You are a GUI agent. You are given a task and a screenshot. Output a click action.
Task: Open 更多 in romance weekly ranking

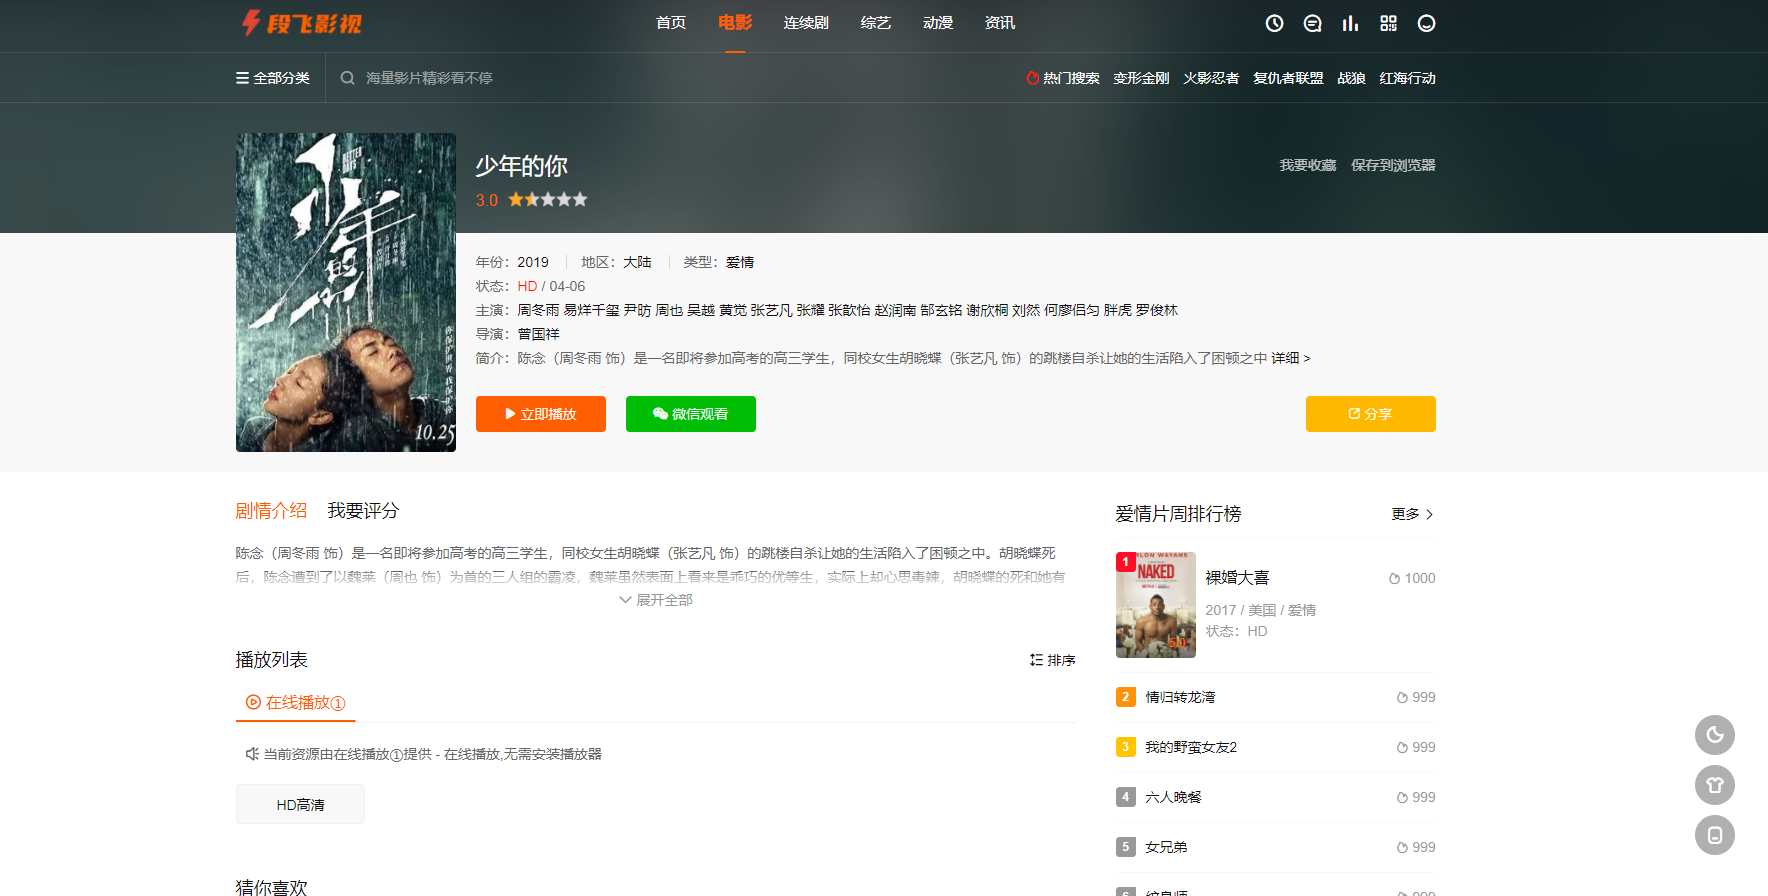(x=1413, y=514)
